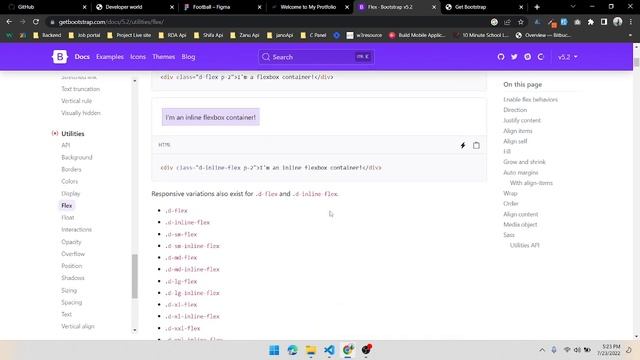Open the w3resource bookmark
The width and height of the screenshot is (640, 360).
point(364,35)
